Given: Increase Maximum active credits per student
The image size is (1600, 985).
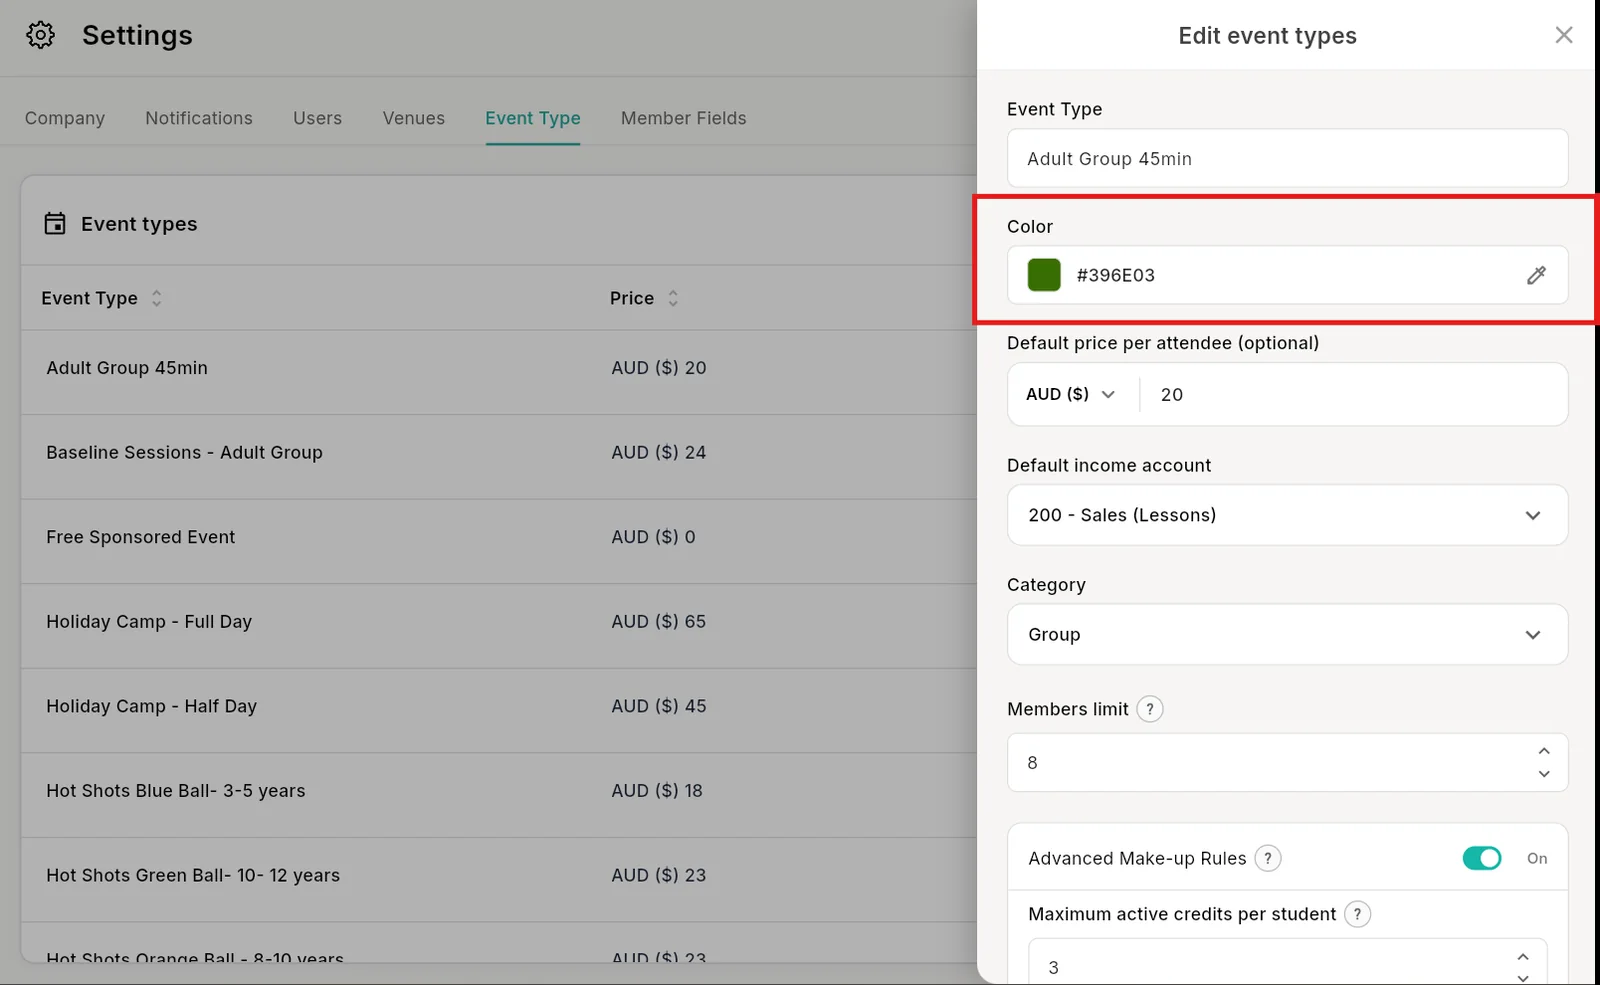Looking at the screenshot, I should click(x=1523, y=957).
